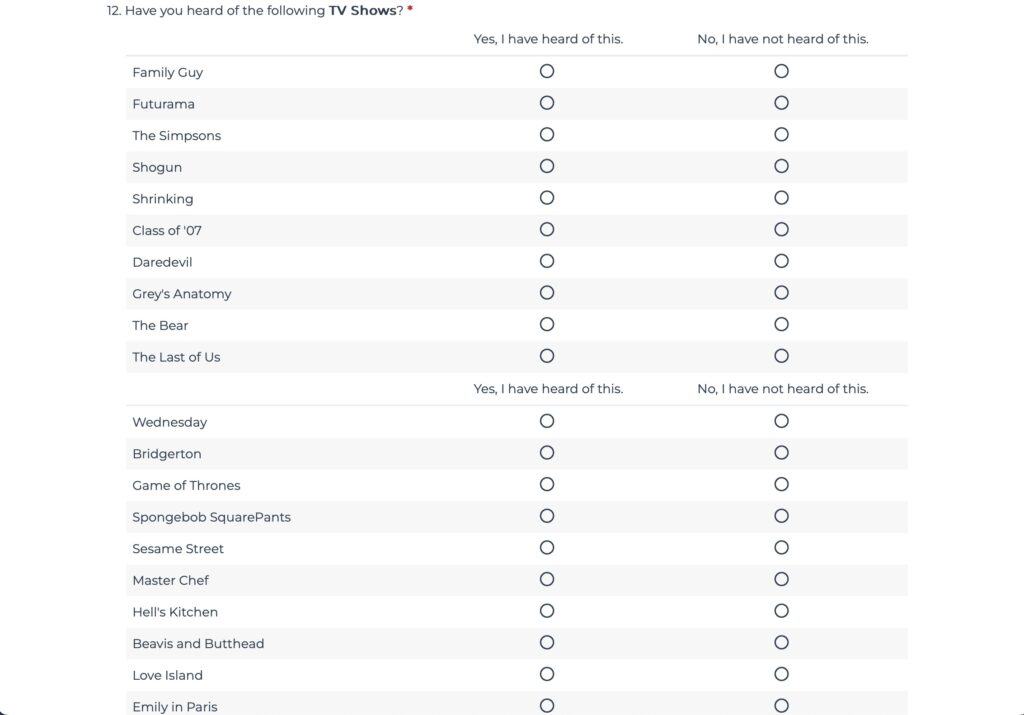Select No for Spongebob SquarePants
The width and height of the screenshot is (1024, 715).
tap(781, 516)
